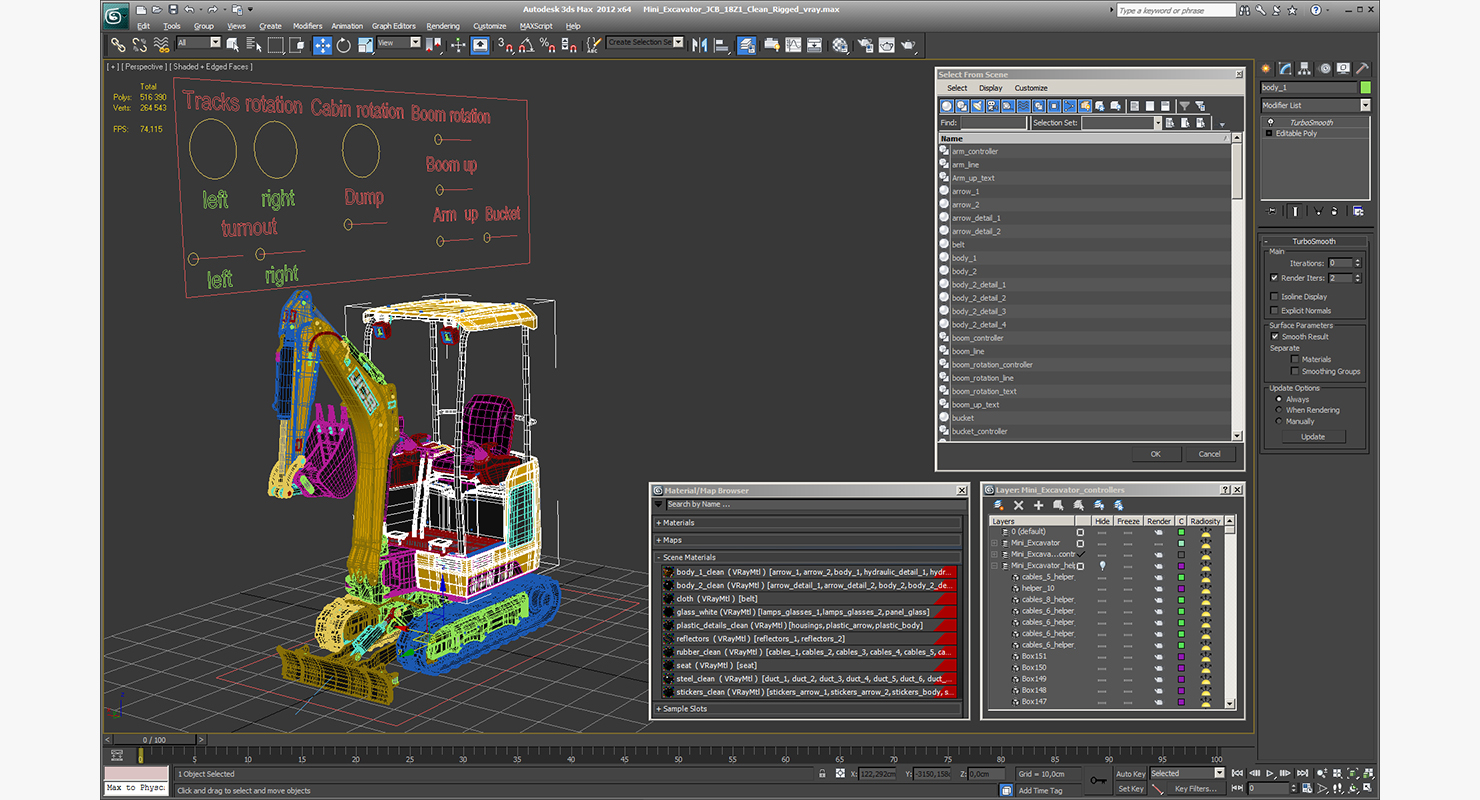Open the Hierarchy command panel tab
The image size is (1480, 800).
pos(1306,69)
